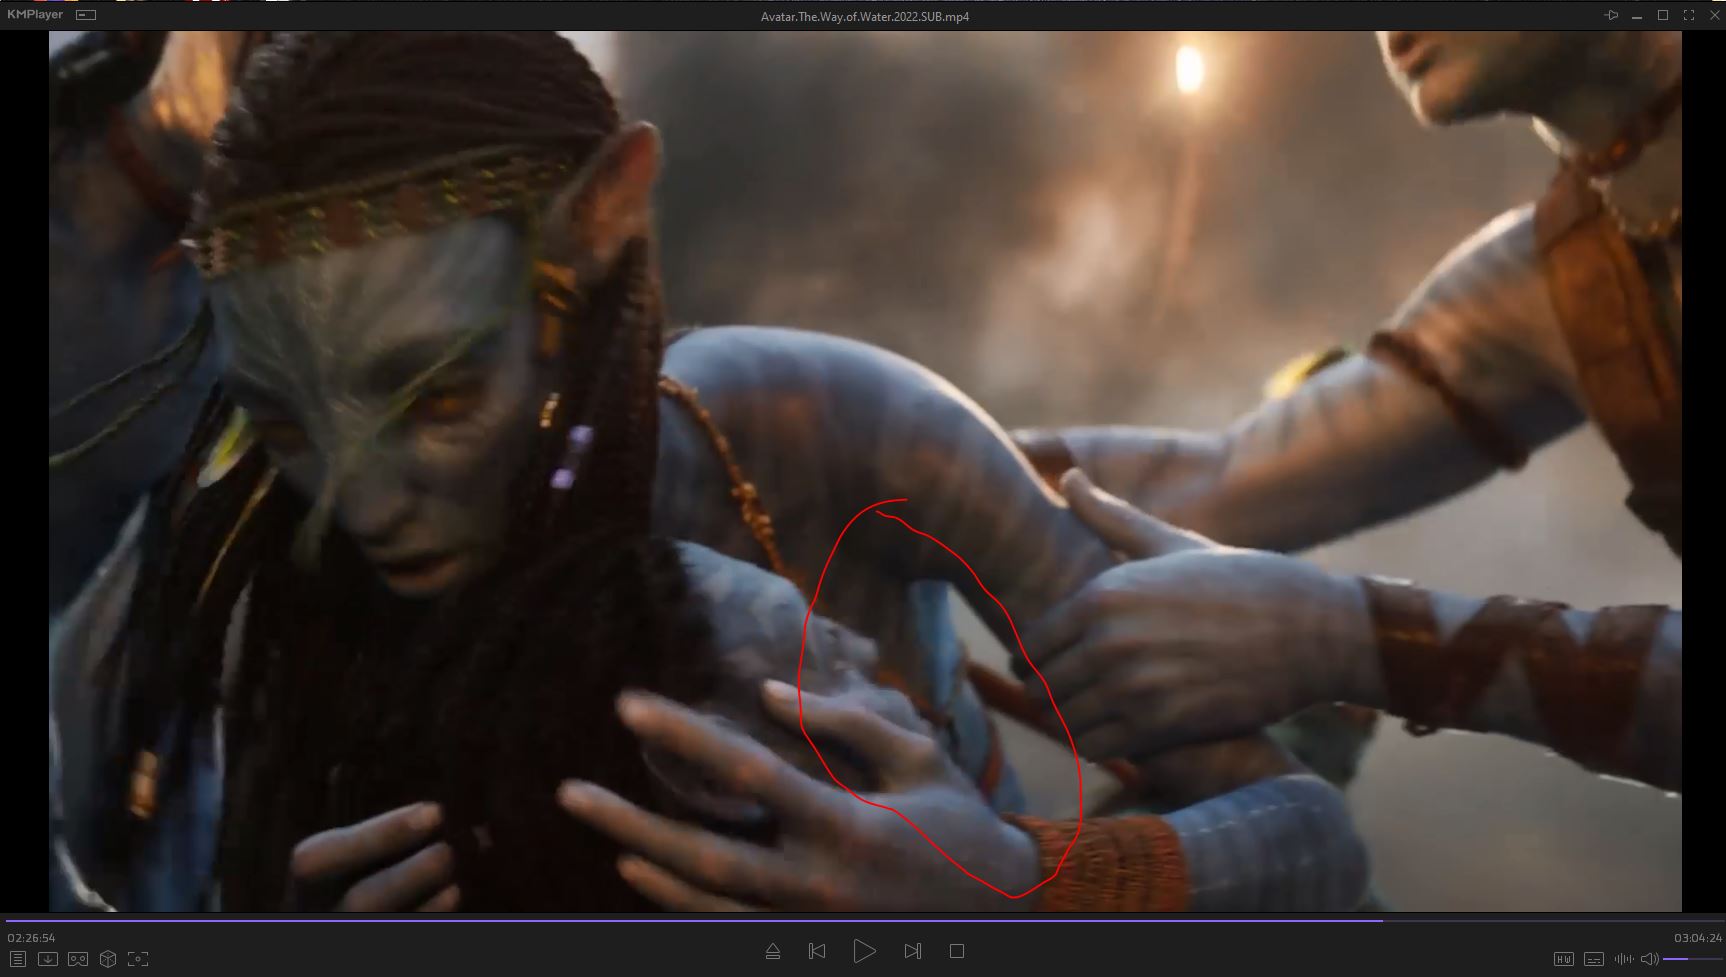Enter fullscreen mode from title bar
Screen dimensions: 1726x977
point(1689,16)
